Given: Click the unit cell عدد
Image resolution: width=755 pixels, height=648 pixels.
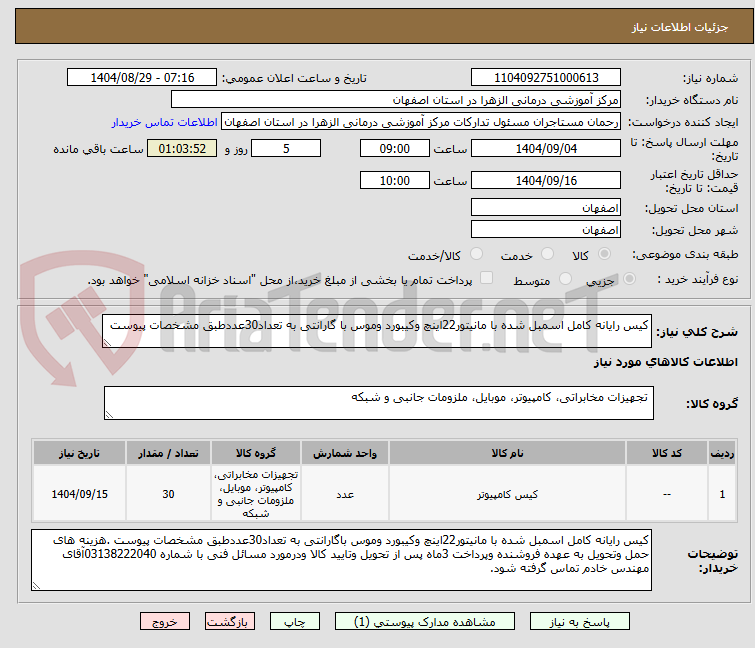Looking at the screenshot, I should pyautogui.click(x=345, y=494).
